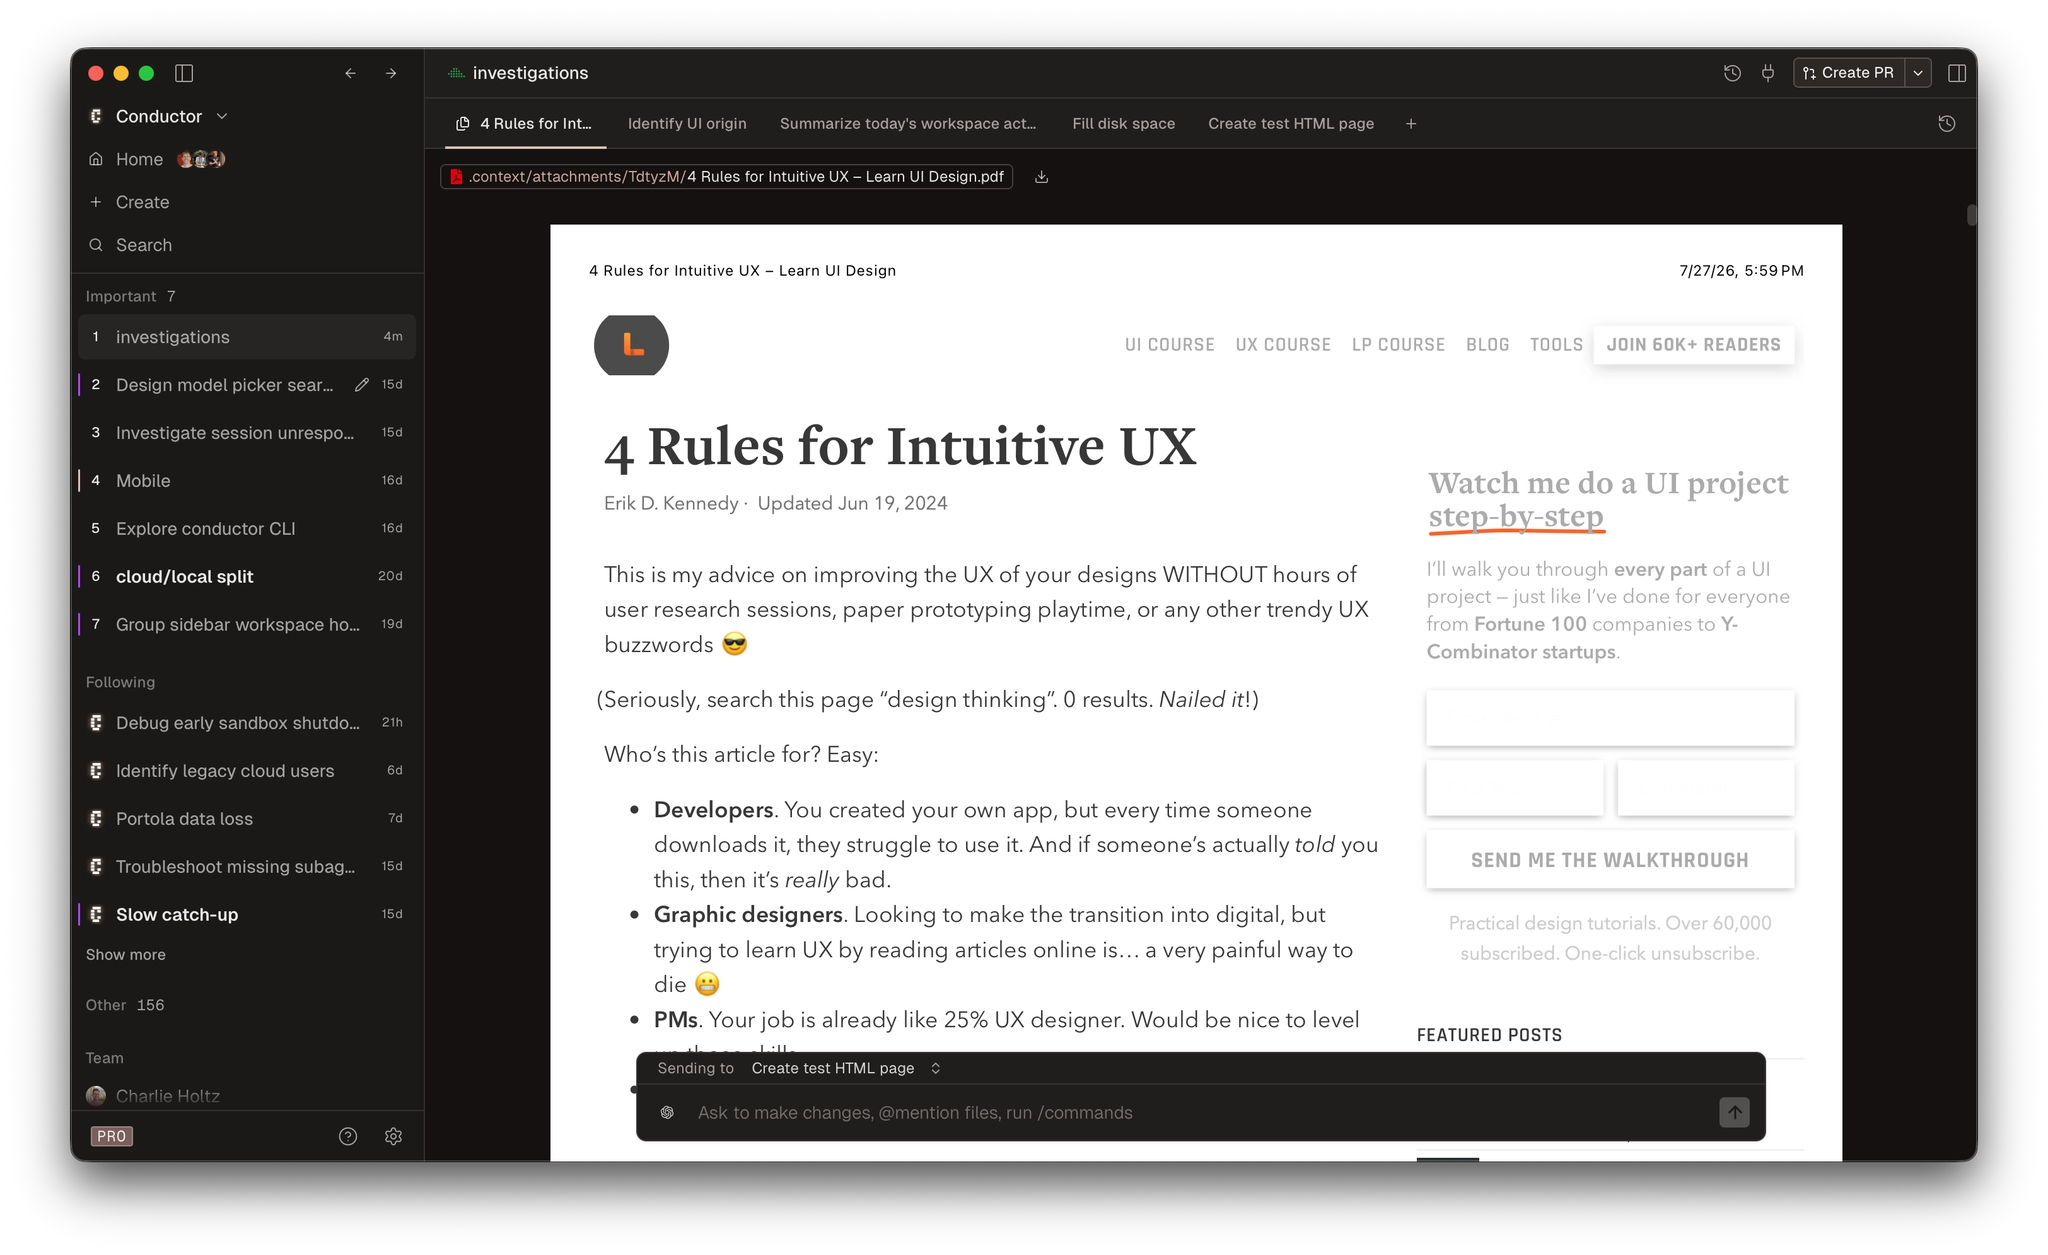This screenshot has height=1255, width=2048.
Task: Click the send arrow button
Action: [1734, 1112]
